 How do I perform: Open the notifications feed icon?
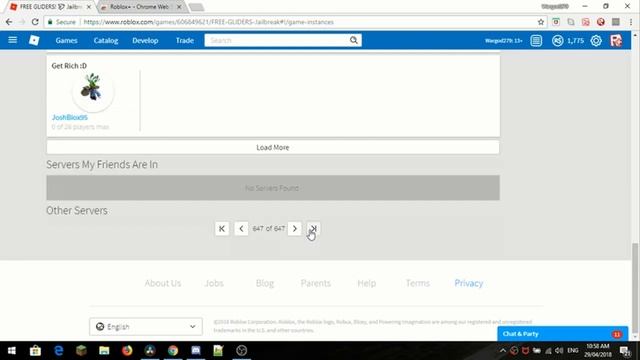[536, 40]
